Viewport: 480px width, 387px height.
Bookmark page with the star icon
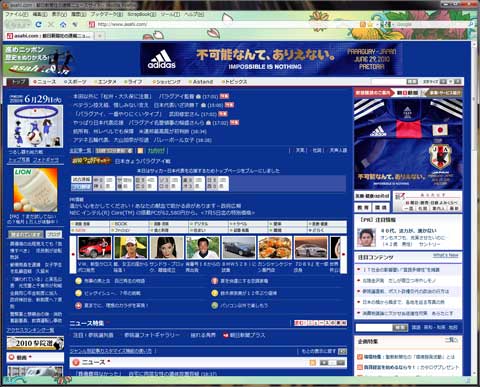[370, 24]
